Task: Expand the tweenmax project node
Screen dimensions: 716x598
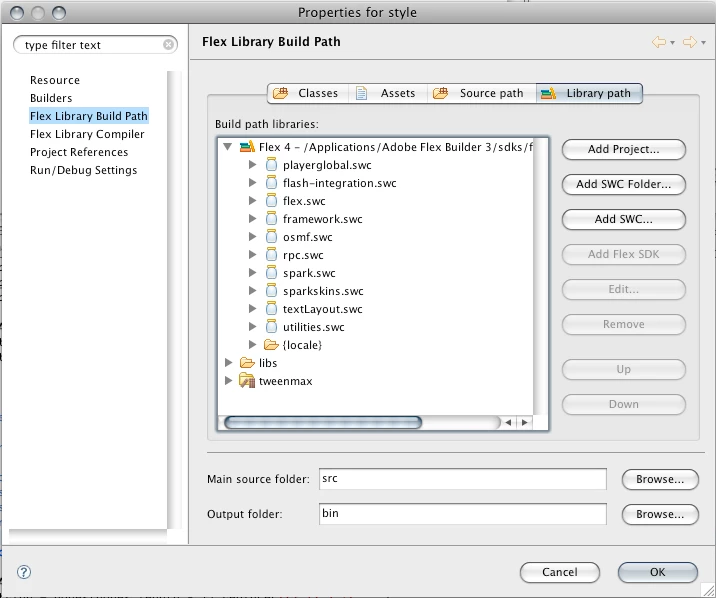Action: point(228,381)
